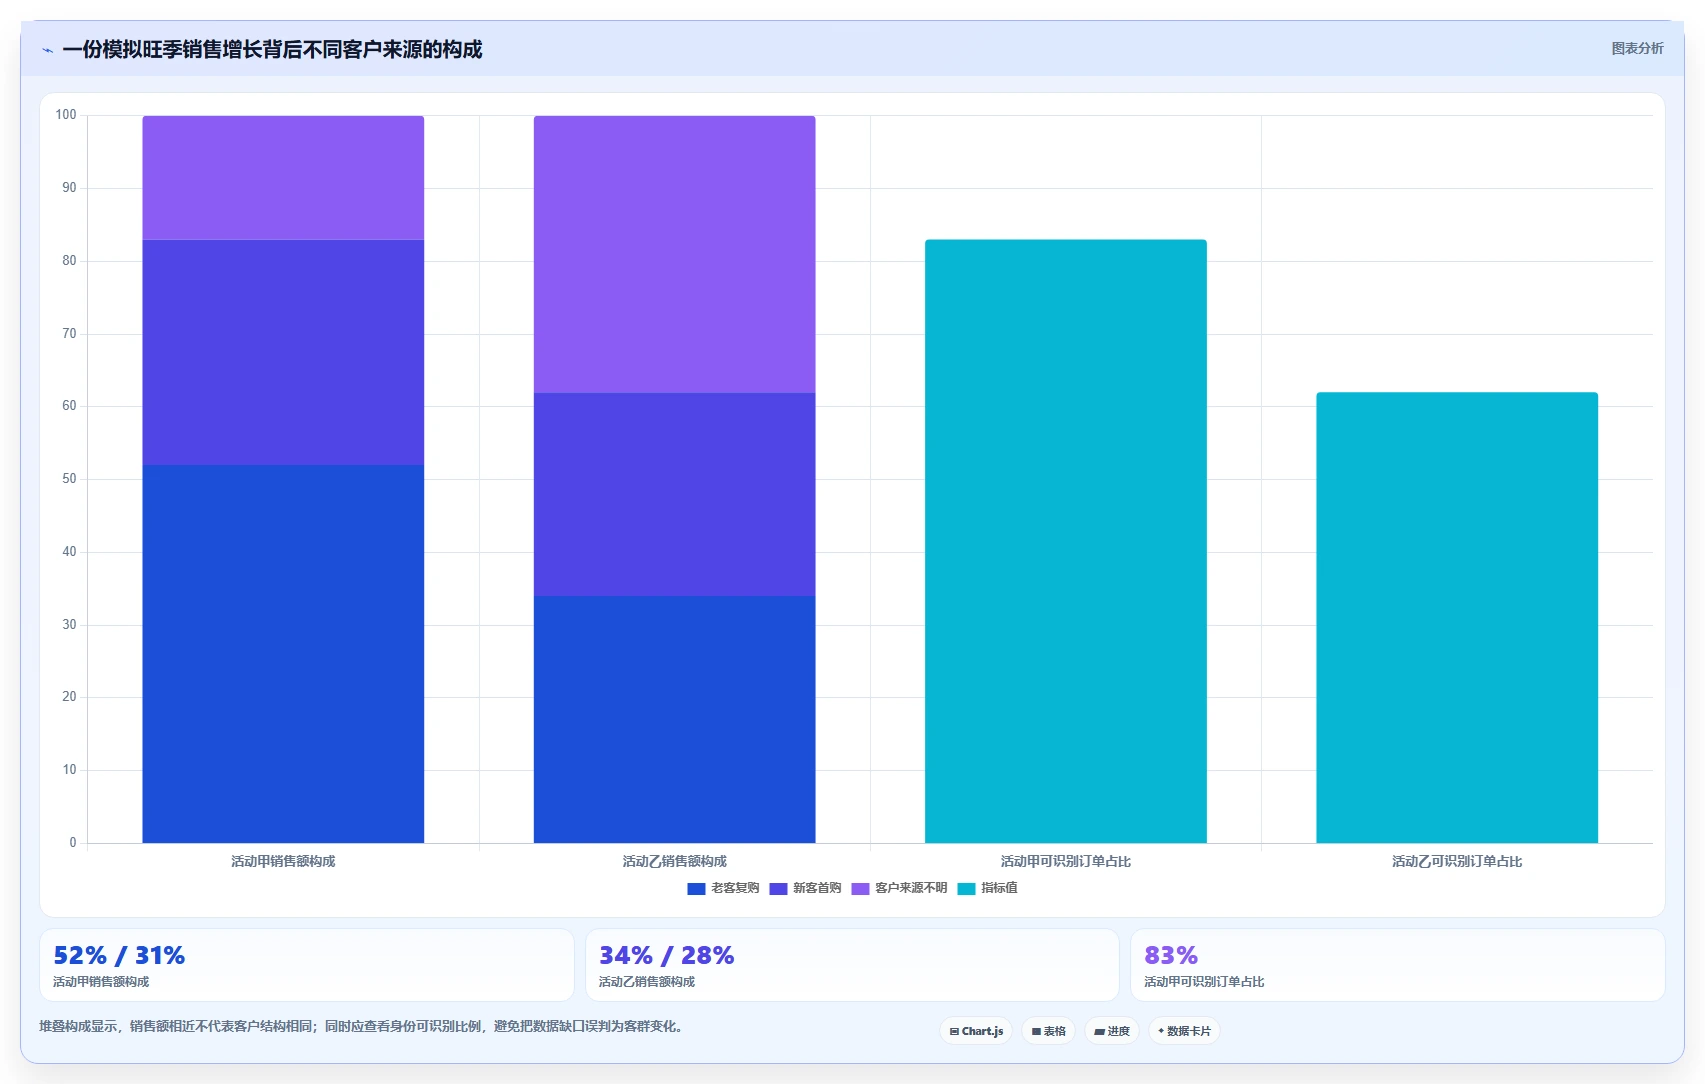Select the 数据卡片 chip
Image resolution: width=1705 pixels, height=1084 pixels.
point(1184,1031)
